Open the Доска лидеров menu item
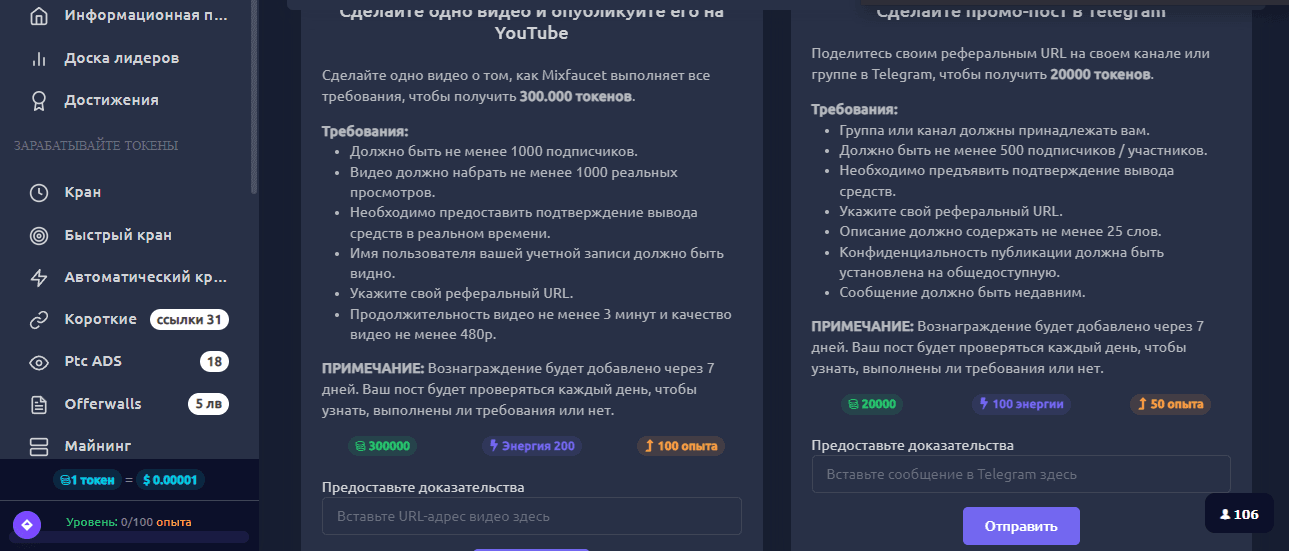 121,58
